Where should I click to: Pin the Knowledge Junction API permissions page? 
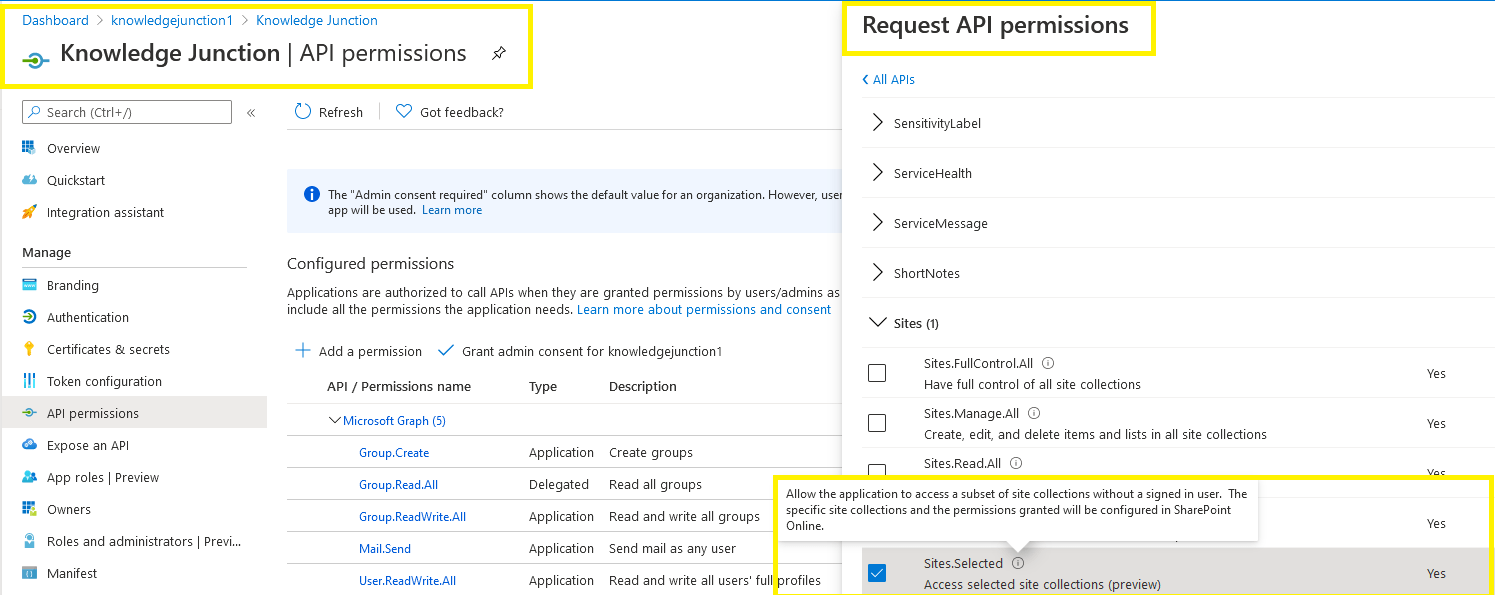(498, 53)
